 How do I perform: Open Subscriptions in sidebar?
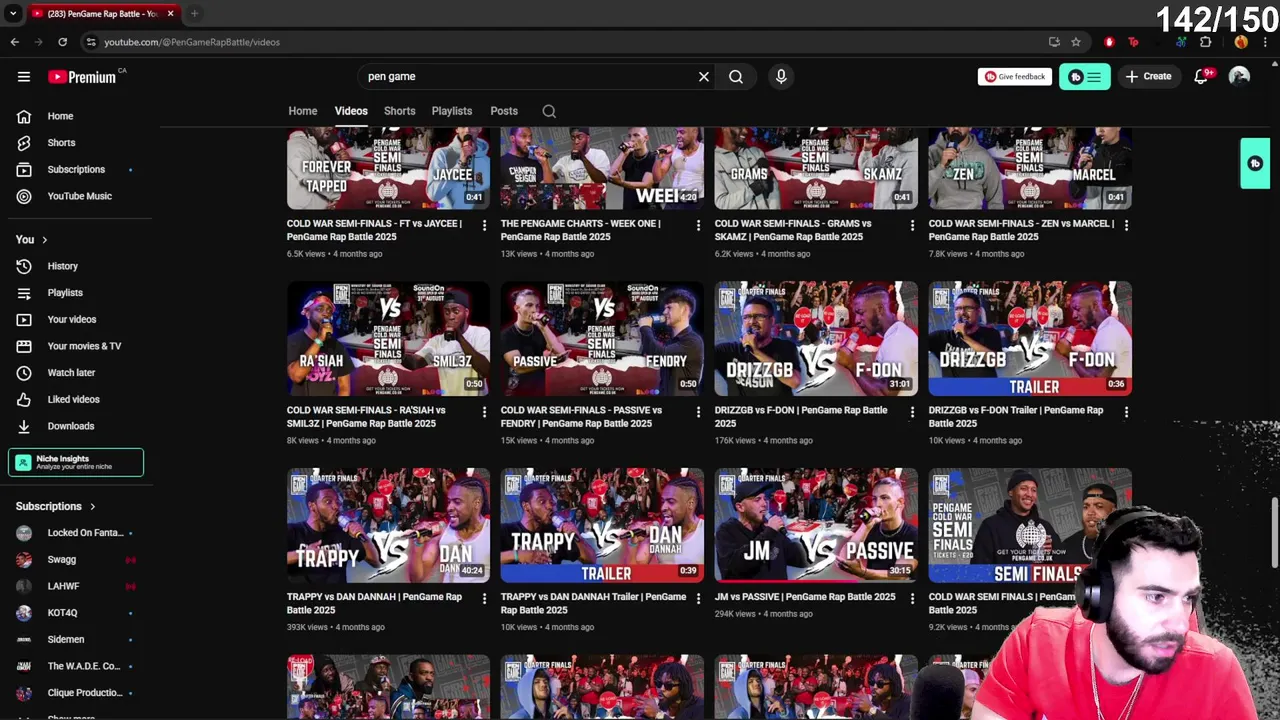click(76, 169)
